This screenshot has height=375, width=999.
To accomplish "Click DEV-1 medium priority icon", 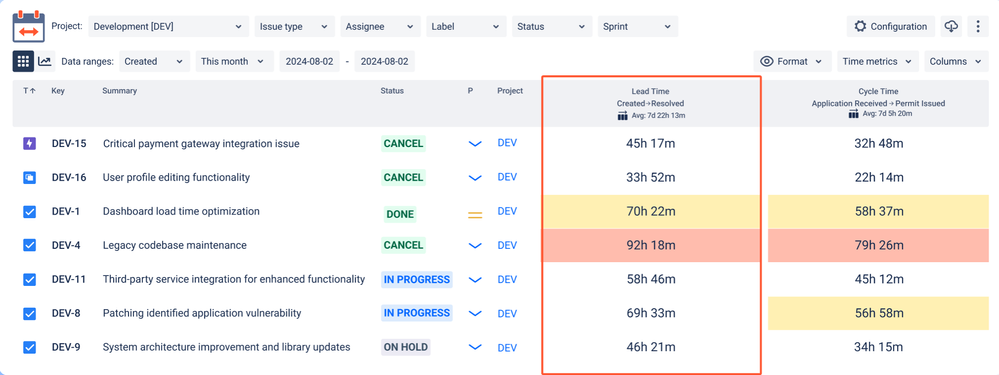I will coord(475,215).
